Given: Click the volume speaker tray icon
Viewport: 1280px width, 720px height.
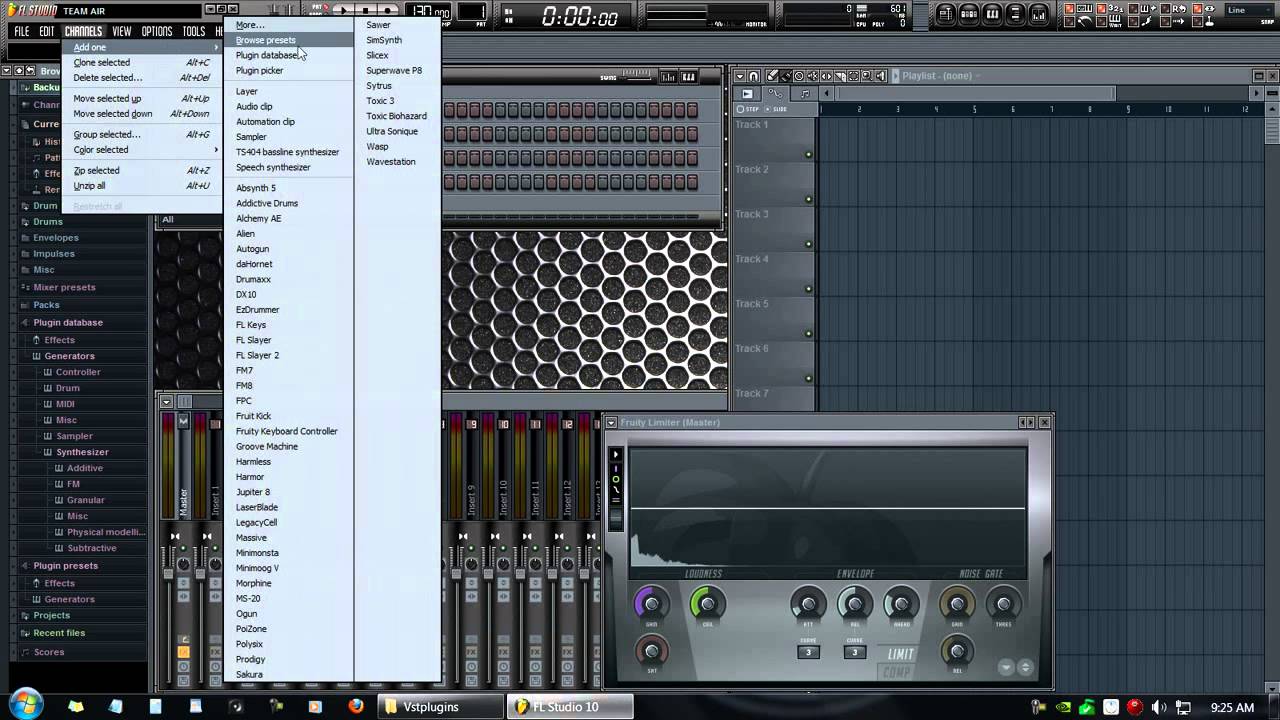Looking at the screenshot, I should pos(1158,707).
